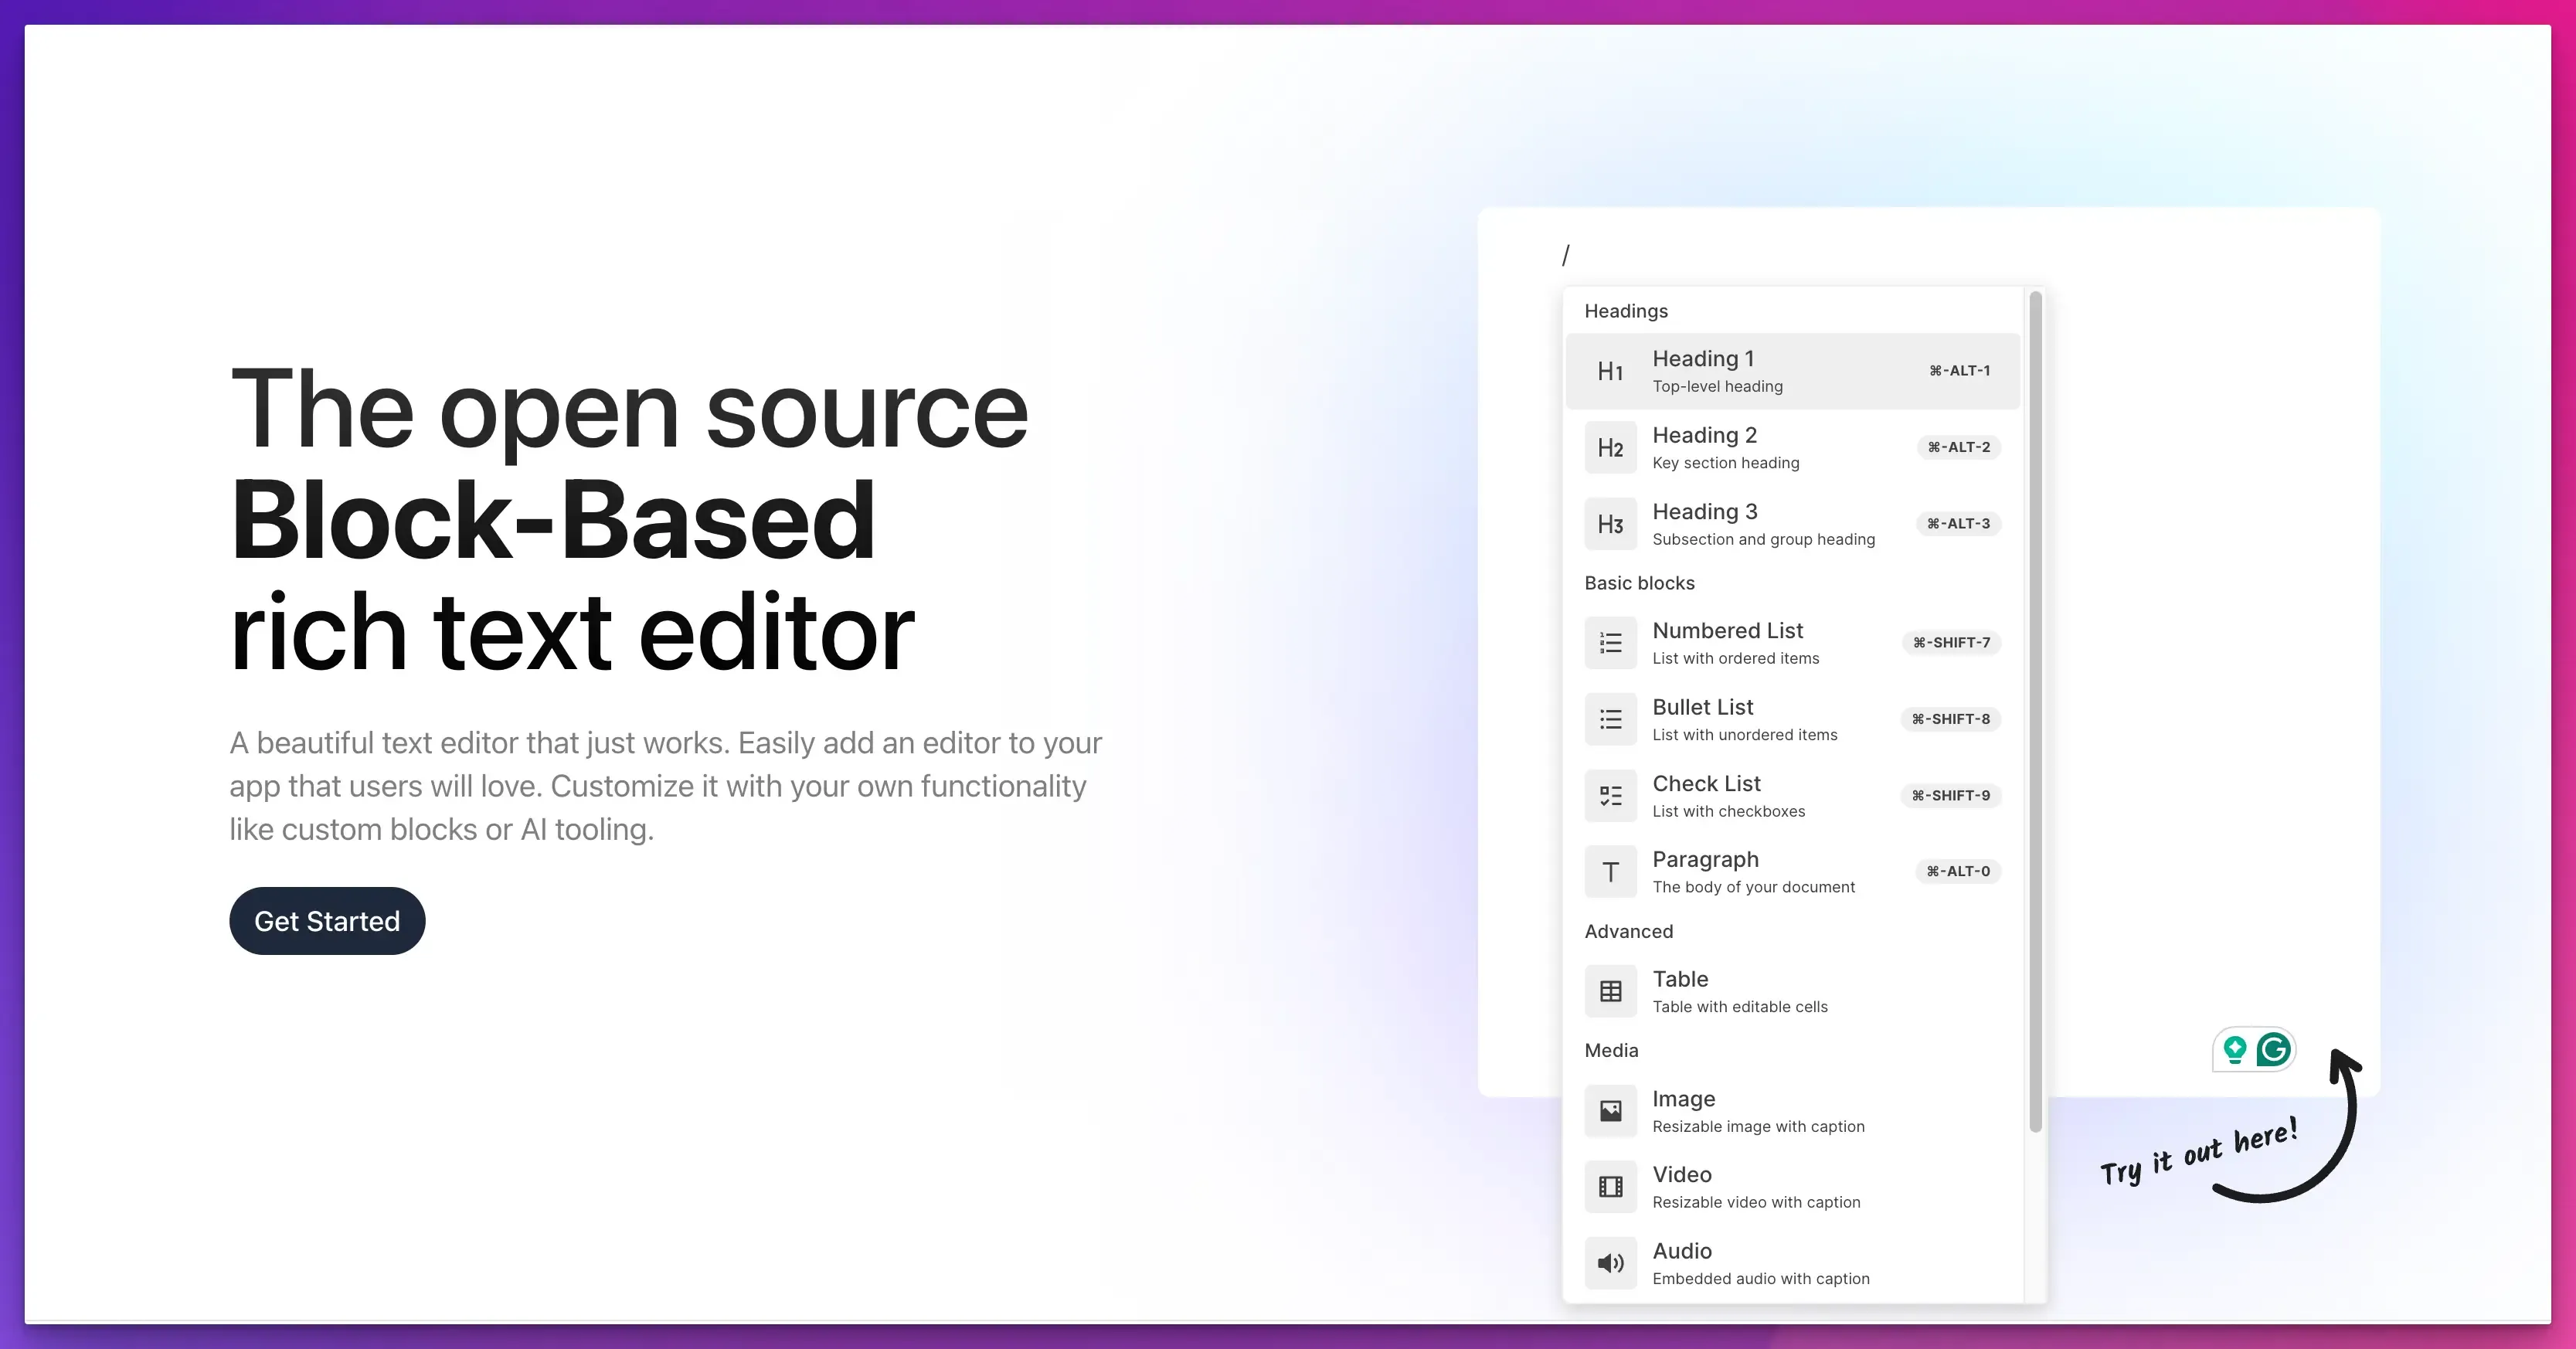Insert a Numbered List block

(1793, 642)
